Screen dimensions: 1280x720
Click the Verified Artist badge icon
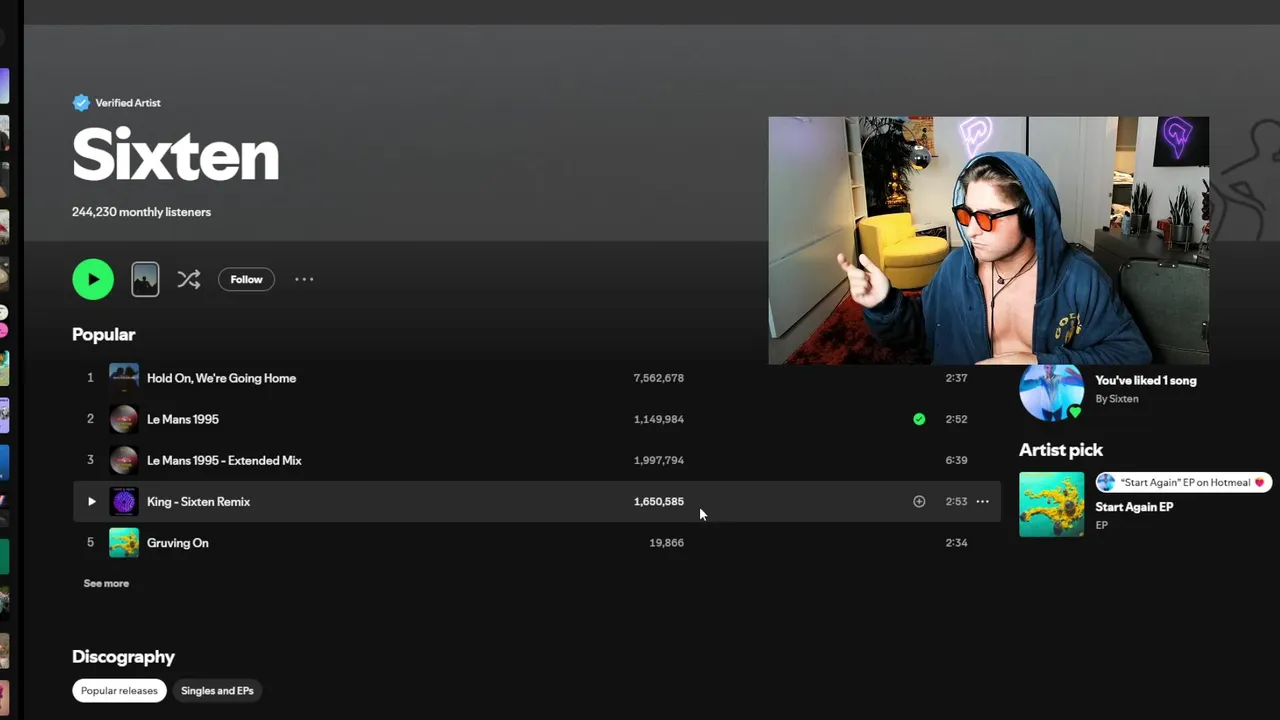[81, 102]
